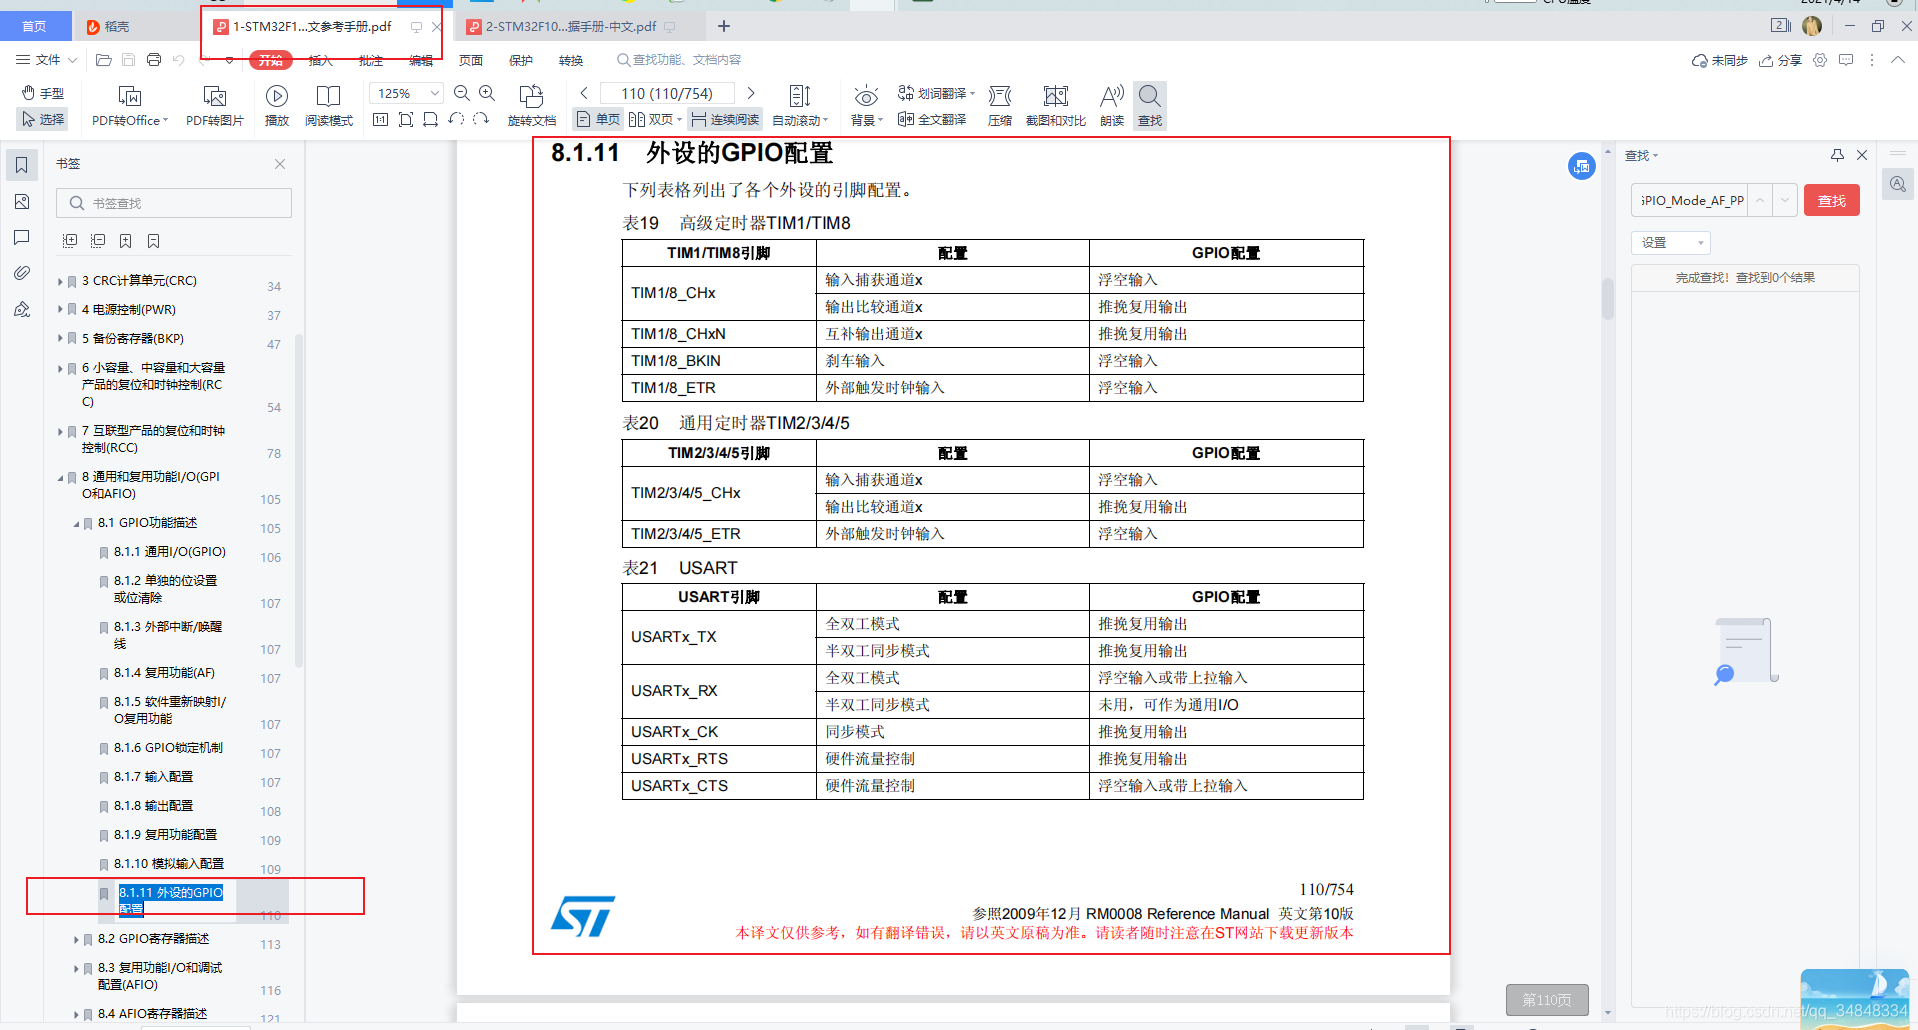Select the Hand tool (手型)
The width and height of the screenshot is (1918, 1030).
click(x=42, y=93)
